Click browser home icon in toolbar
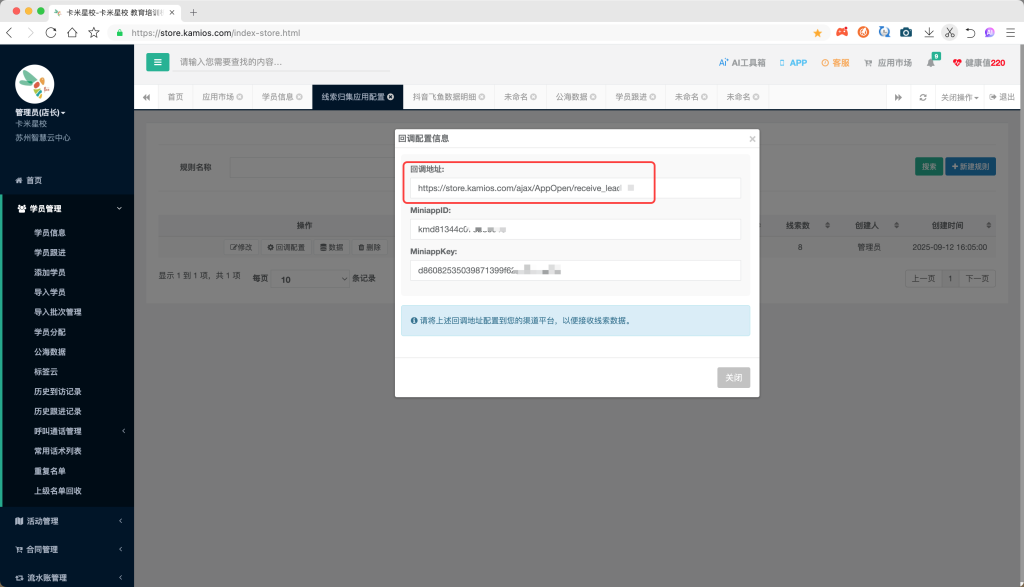 point(72,33)
